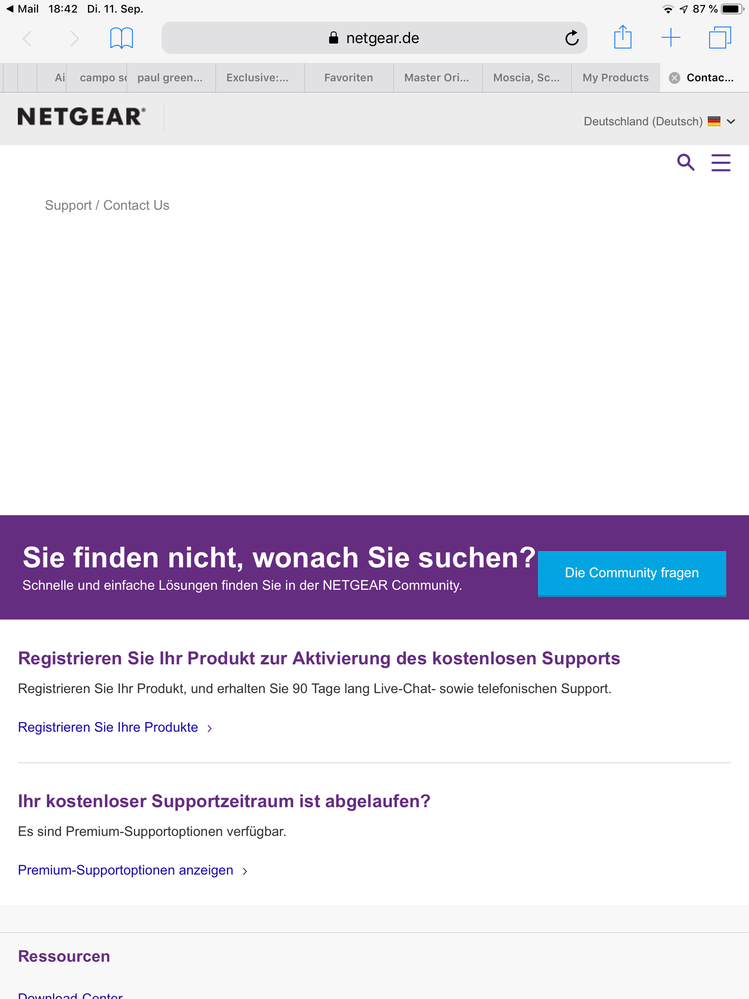Switch to the My Products tab

click(616, 78)
